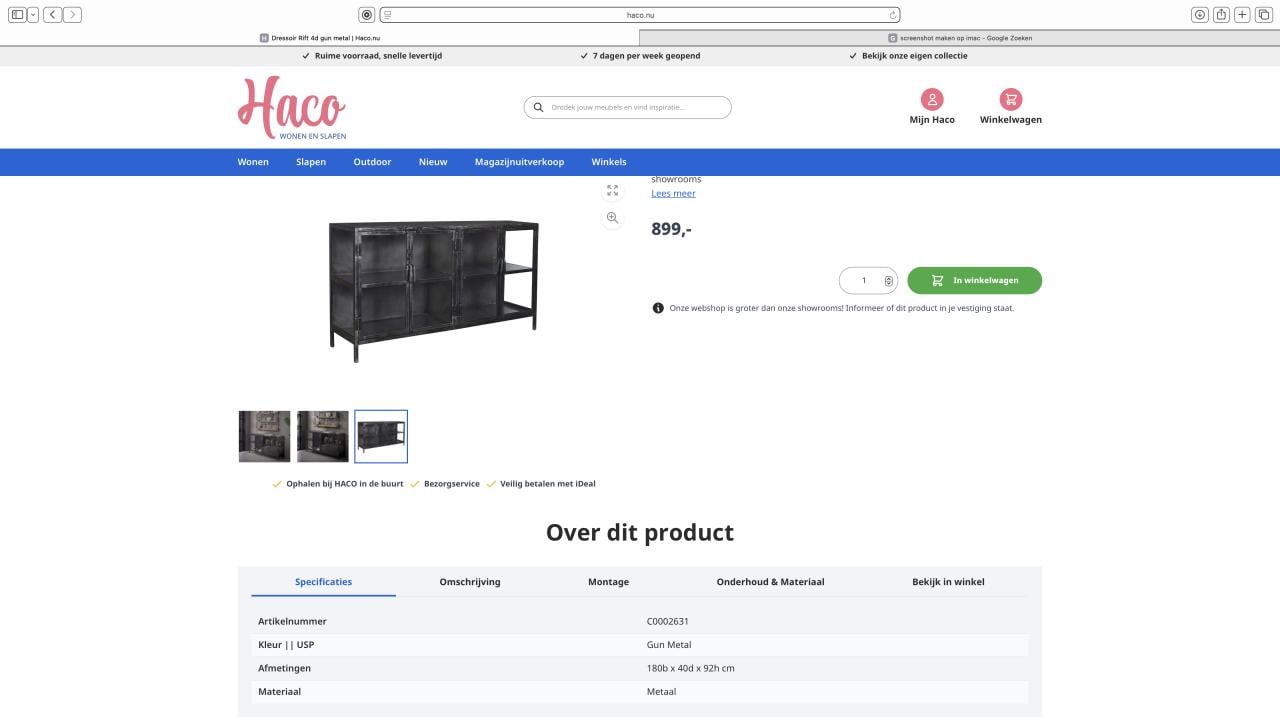Open the Specificaties tab

[x=323, y=582]
